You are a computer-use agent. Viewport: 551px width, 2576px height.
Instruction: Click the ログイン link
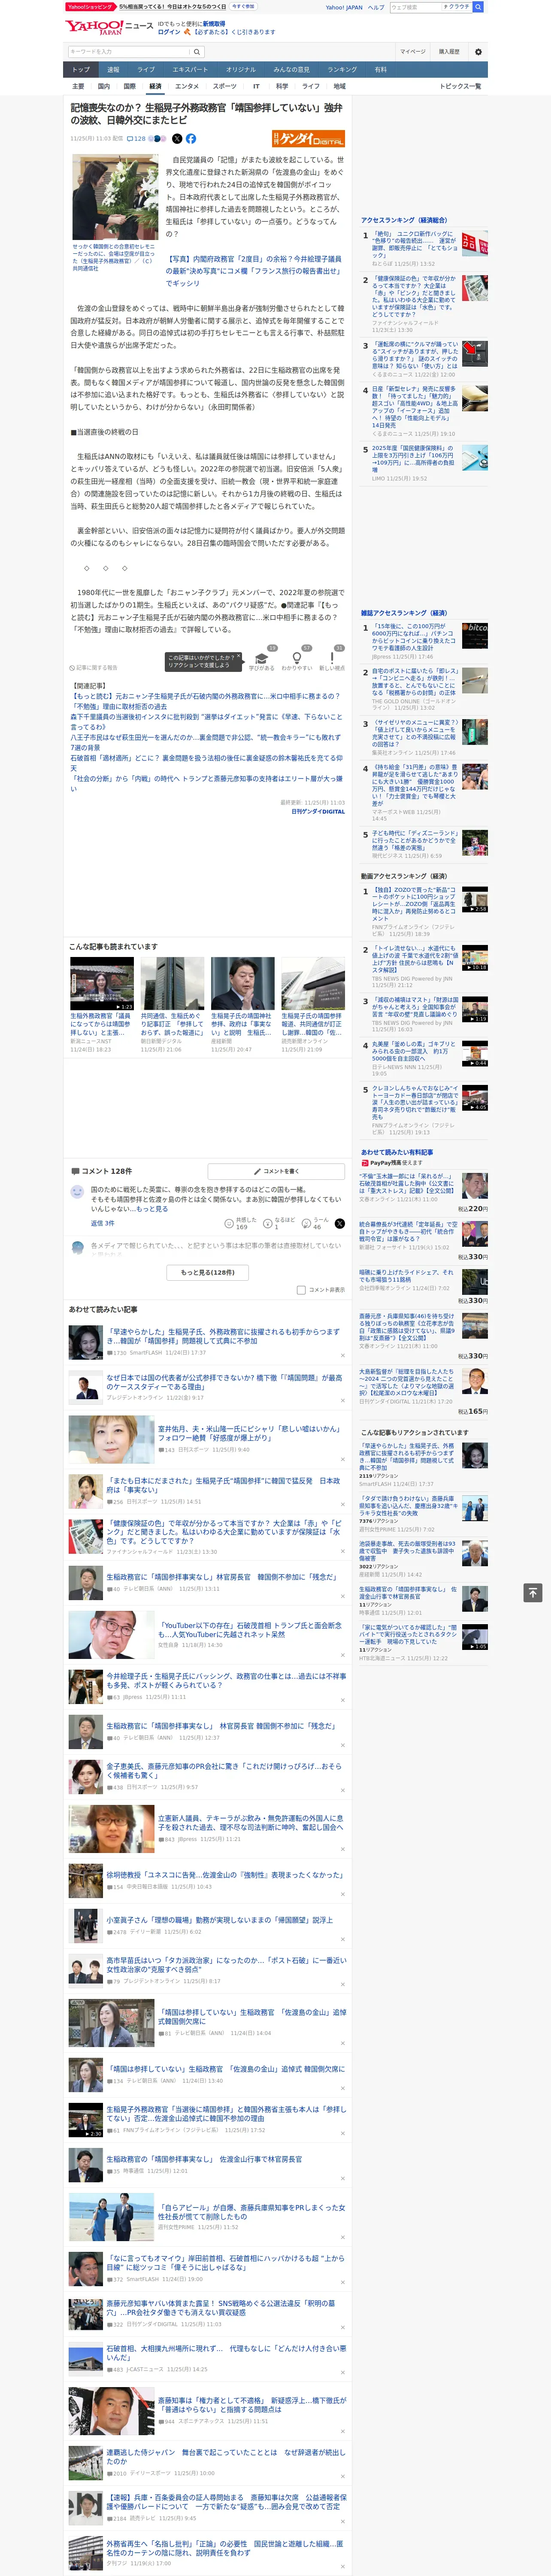[x=169, y=32]
